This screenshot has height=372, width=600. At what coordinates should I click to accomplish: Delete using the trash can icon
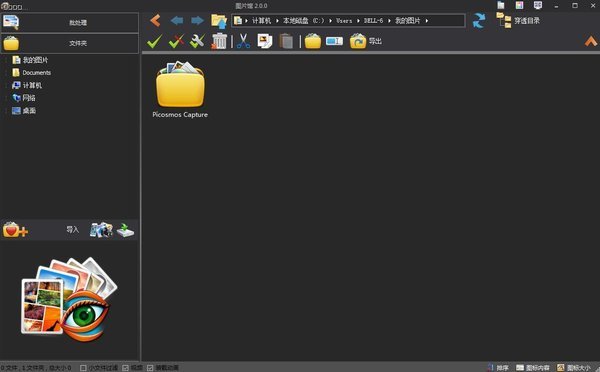pyautogui.click(x=219, y=41)
